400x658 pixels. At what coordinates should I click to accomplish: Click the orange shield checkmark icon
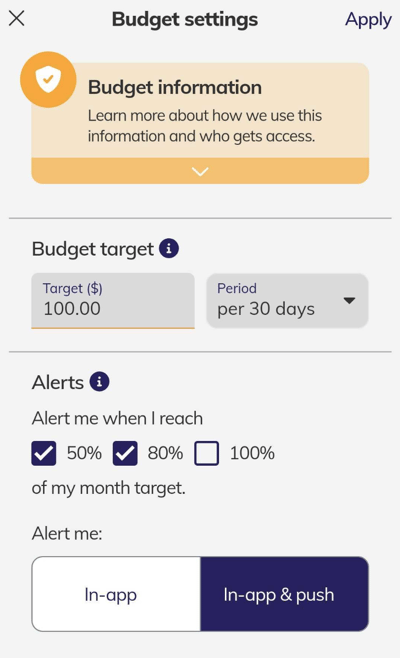tap(48, 79)
